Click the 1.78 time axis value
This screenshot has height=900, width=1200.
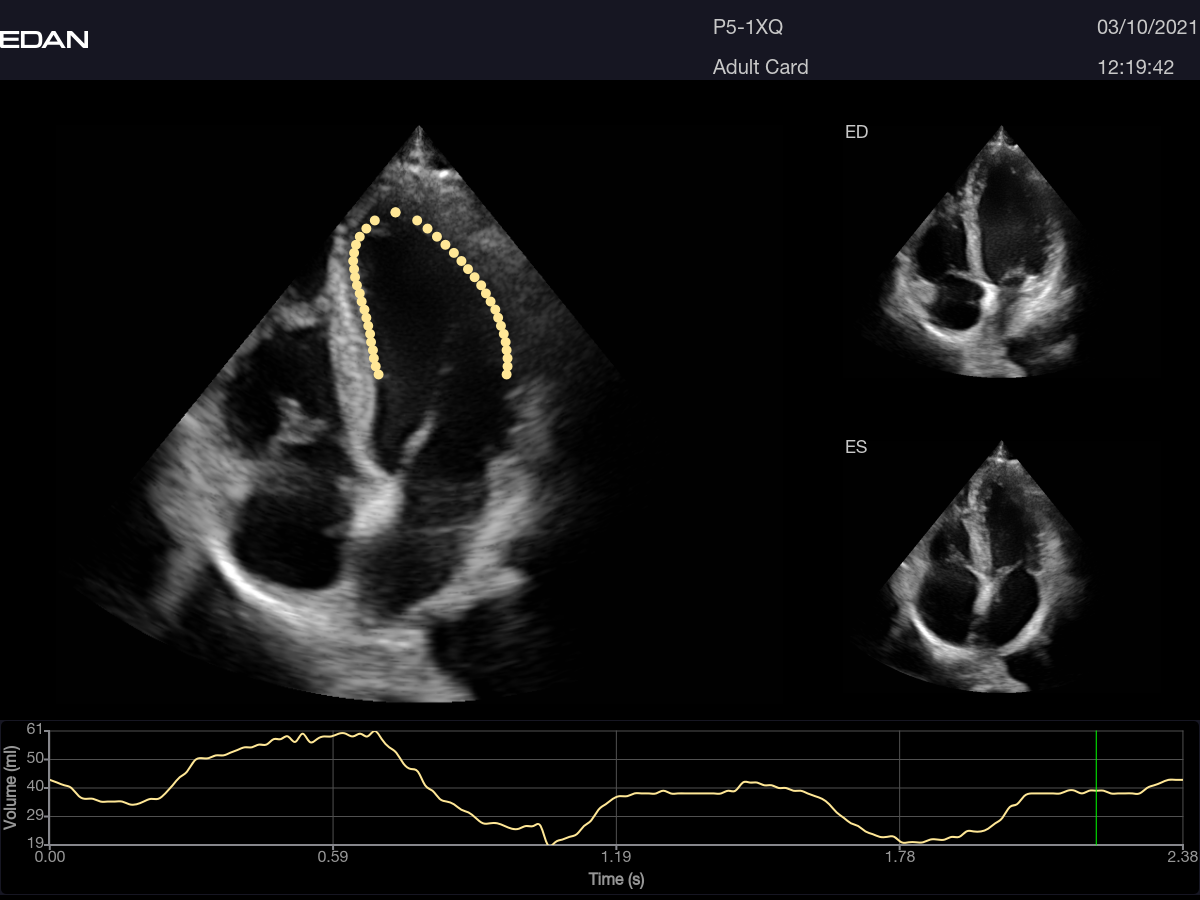click(x=900, y=856)
